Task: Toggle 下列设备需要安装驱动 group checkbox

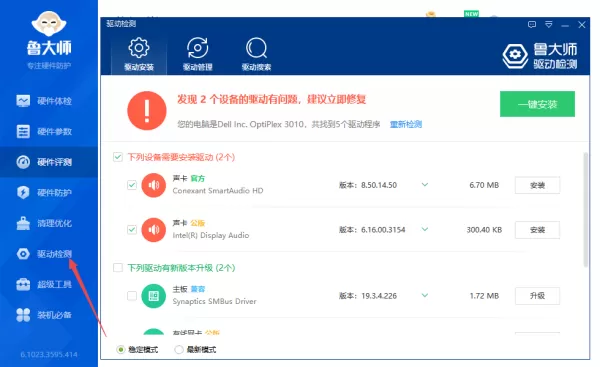Action: (118, 157)
